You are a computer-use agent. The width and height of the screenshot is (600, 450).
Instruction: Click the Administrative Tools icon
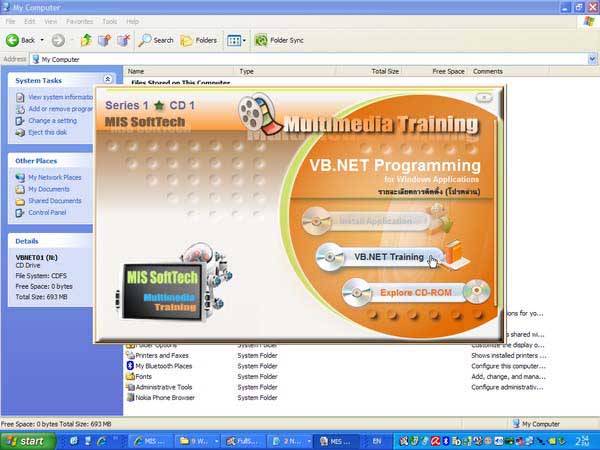pos(130,387)
